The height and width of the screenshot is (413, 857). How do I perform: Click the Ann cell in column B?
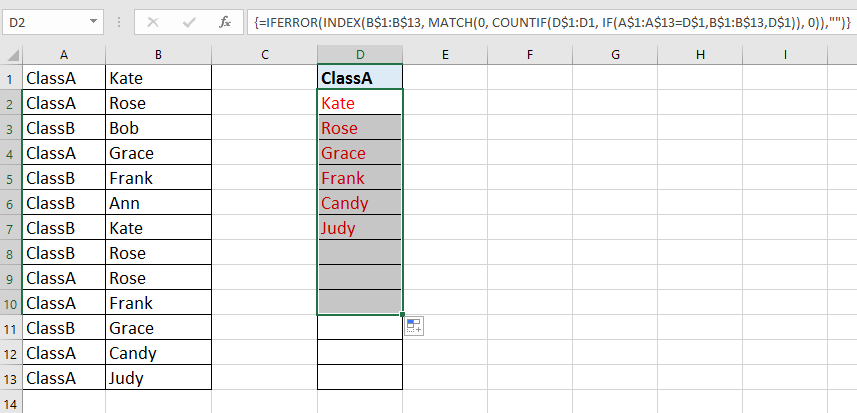[158, 203]
